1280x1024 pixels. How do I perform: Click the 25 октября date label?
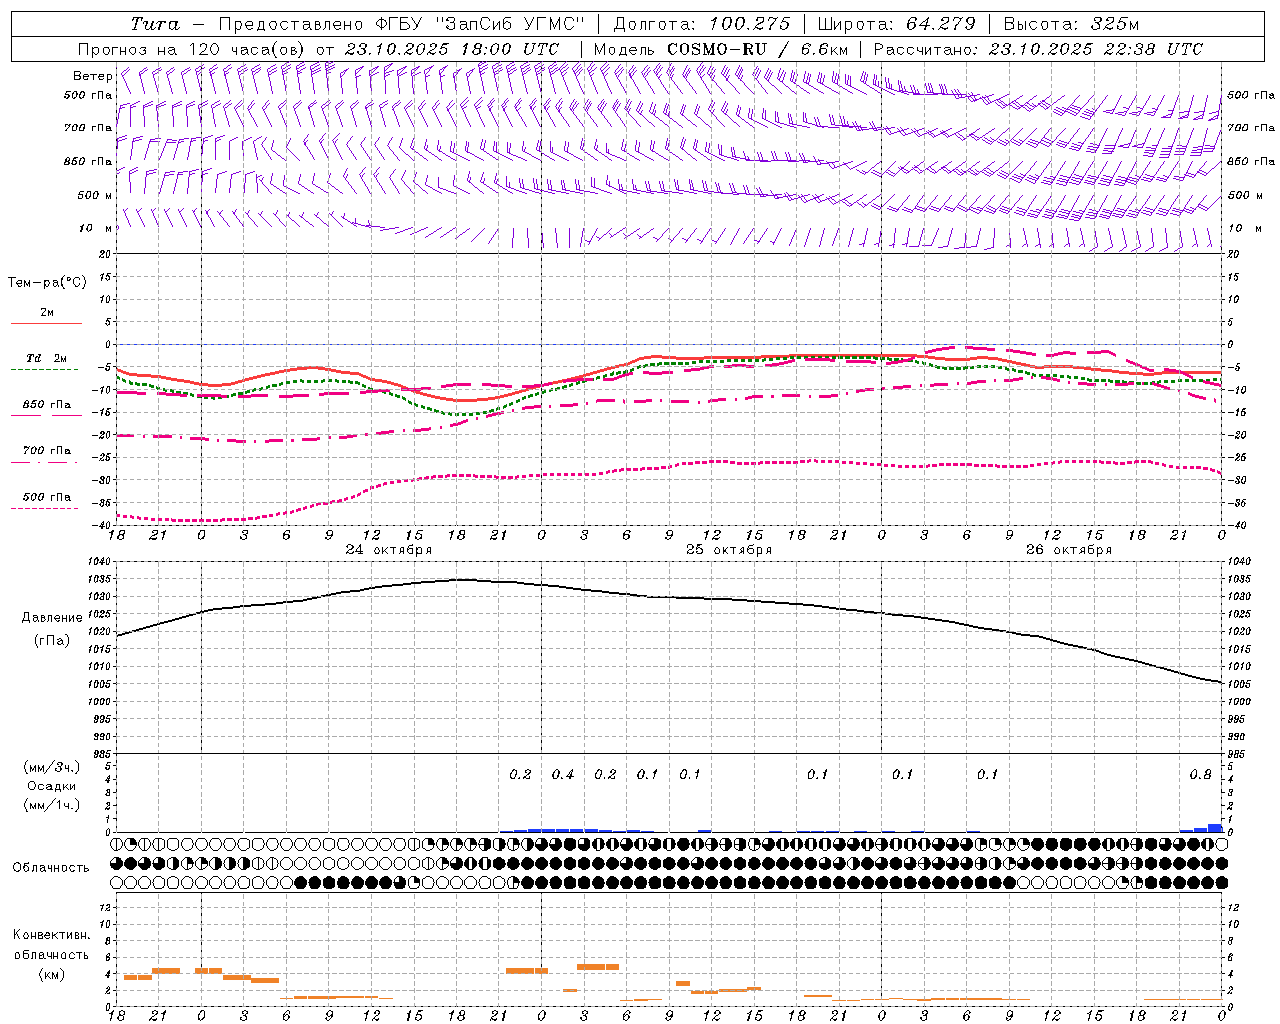[x=729, y=550]
